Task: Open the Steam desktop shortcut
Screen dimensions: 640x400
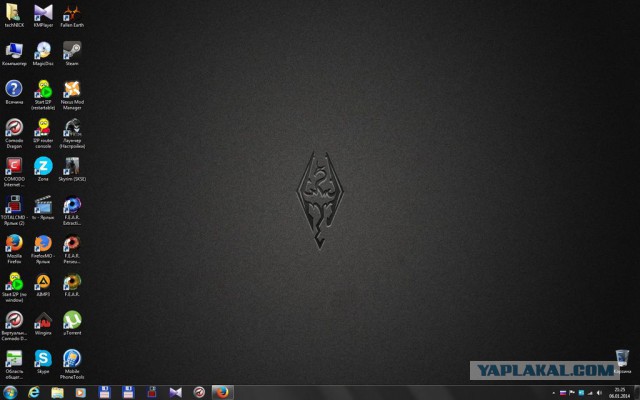Action: pyautogui.click(x=72, y=53)
